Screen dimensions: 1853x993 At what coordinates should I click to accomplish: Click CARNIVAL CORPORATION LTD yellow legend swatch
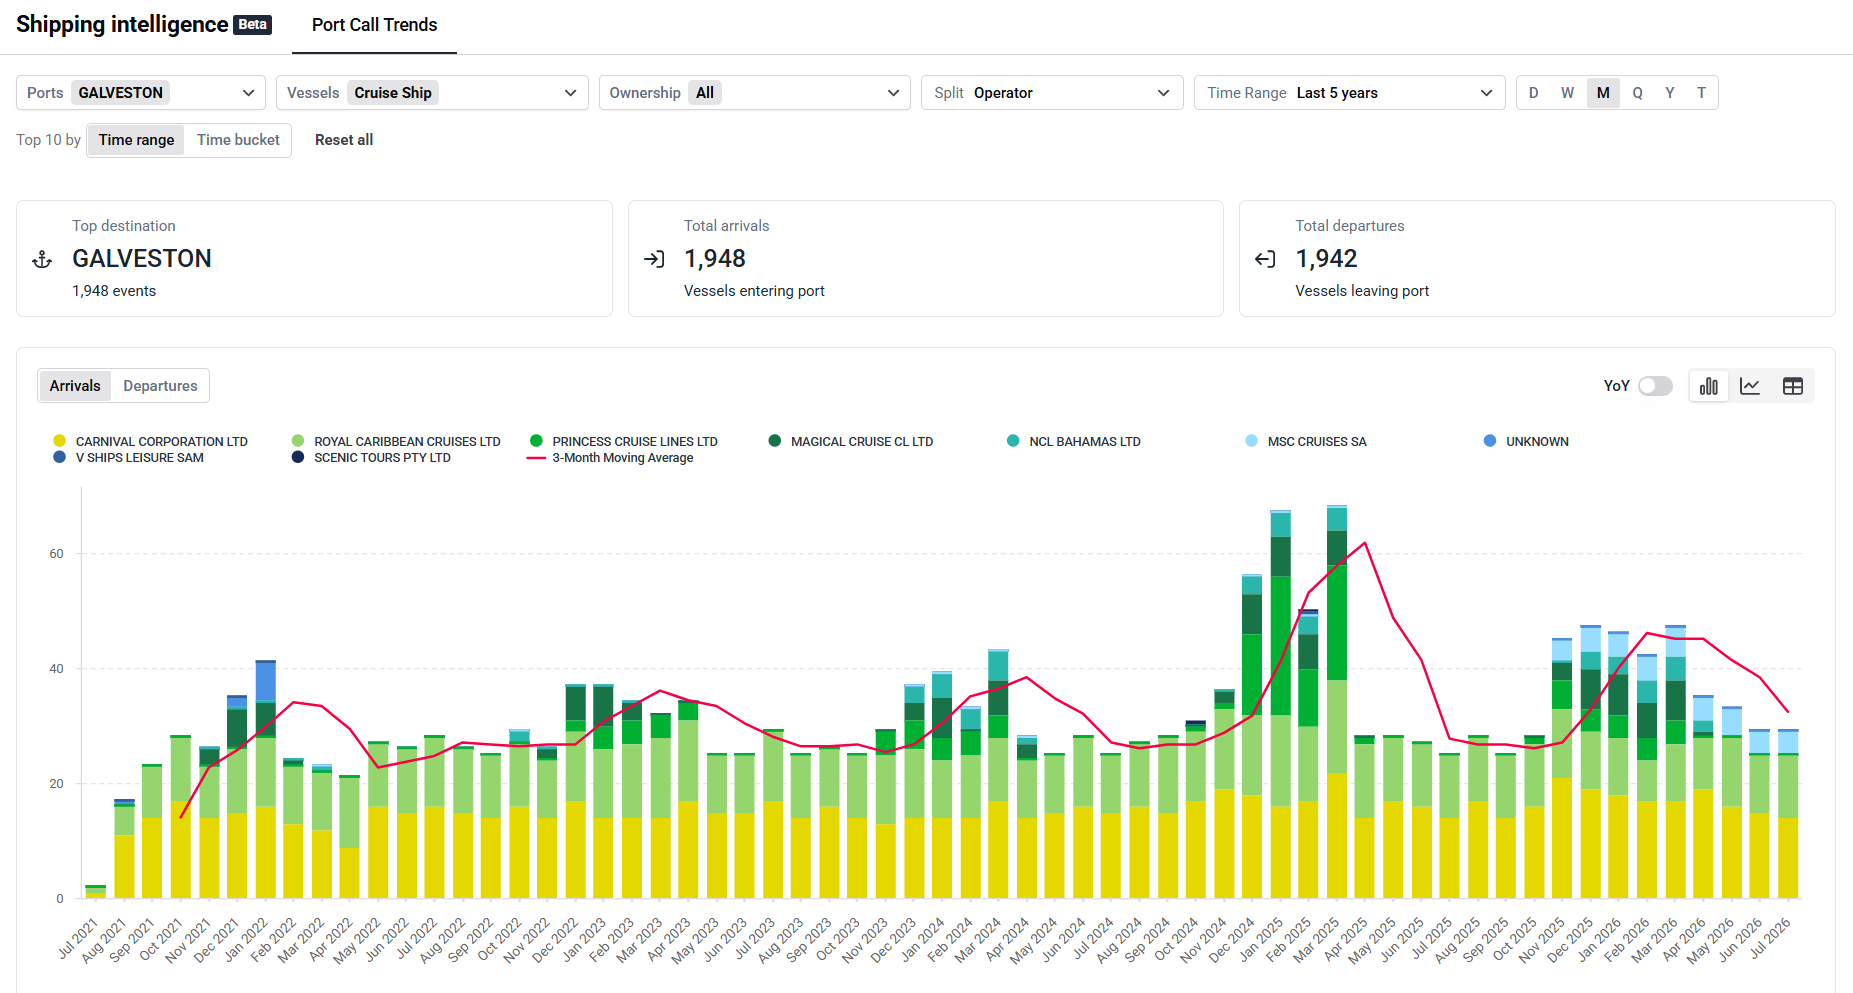pyautogui.click(x=60, y=441)
